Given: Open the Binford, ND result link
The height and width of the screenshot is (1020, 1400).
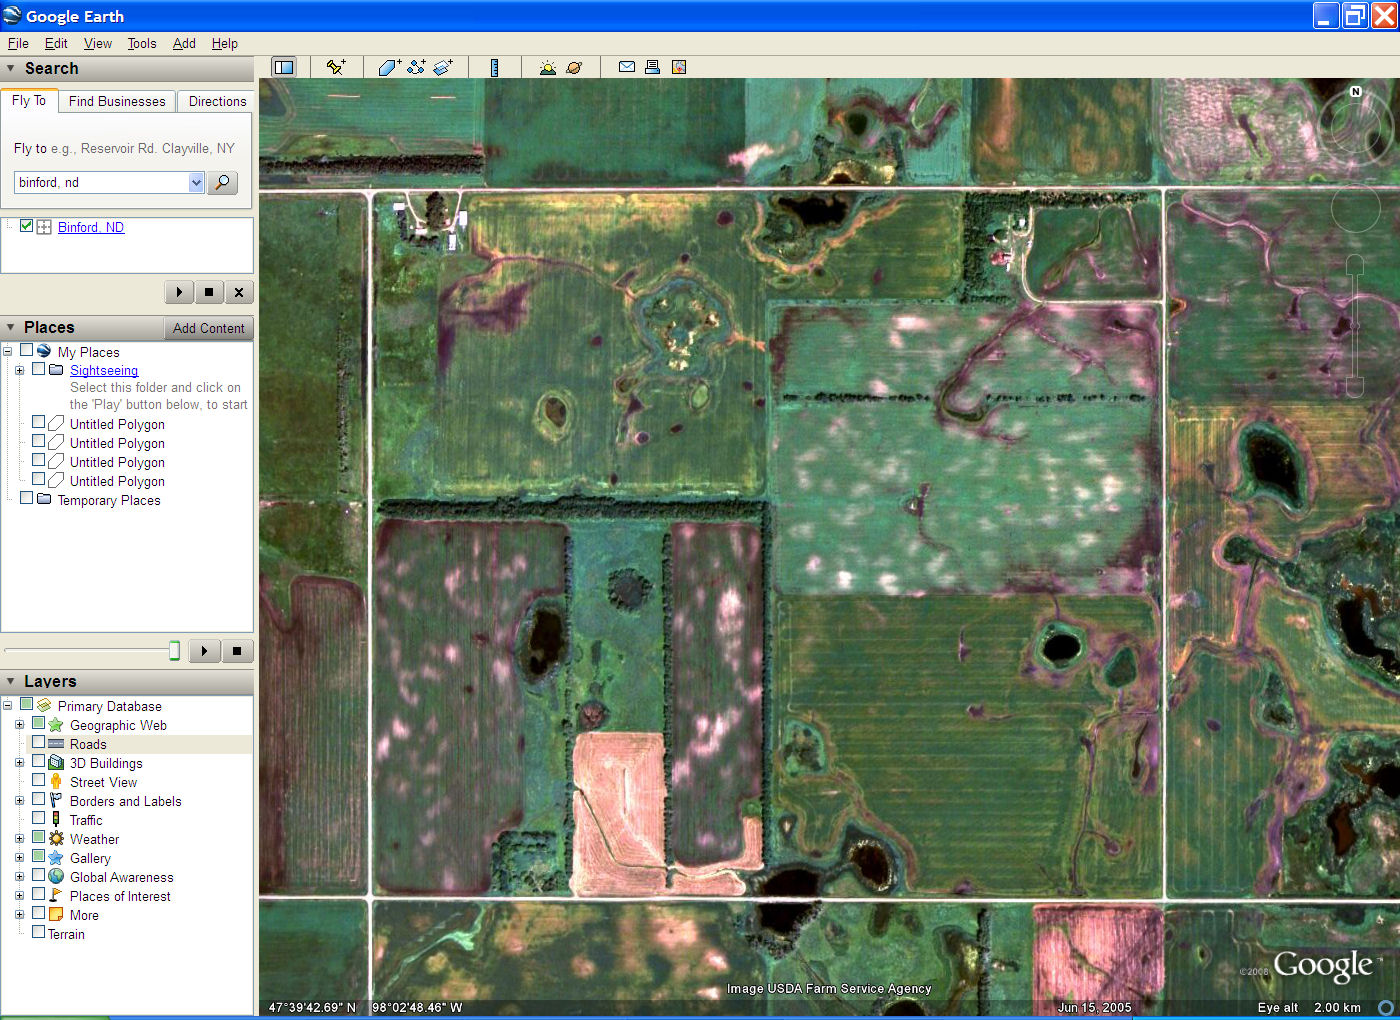Looking at the screenshot, I should pyautogui.click(x=91, y=227).
